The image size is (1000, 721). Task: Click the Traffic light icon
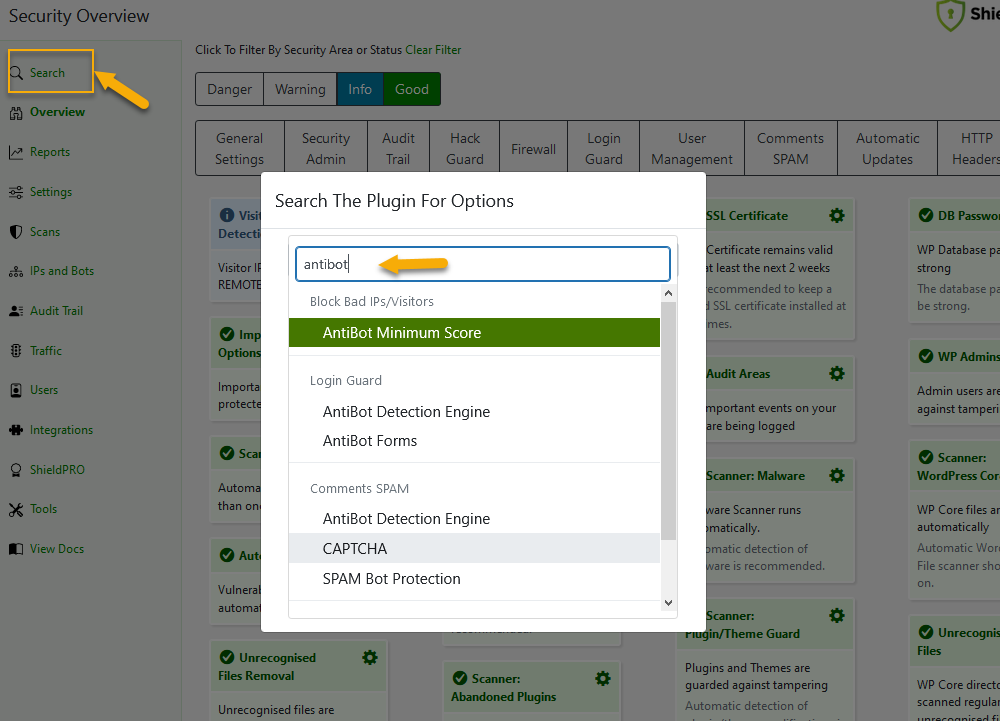click(16, 351)
